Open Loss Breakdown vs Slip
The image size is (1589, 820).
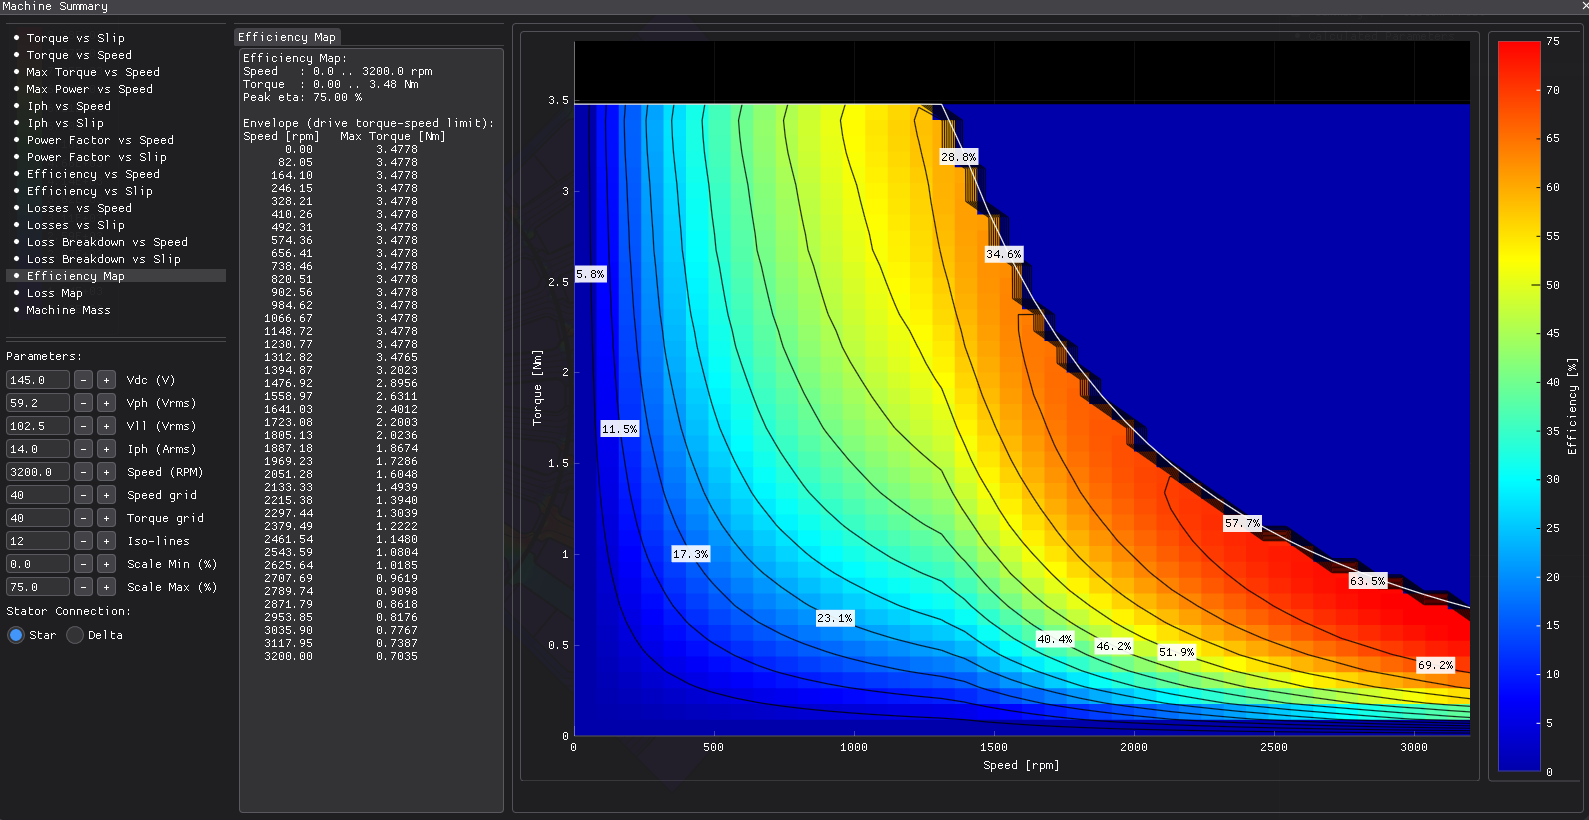coord(116,259)
